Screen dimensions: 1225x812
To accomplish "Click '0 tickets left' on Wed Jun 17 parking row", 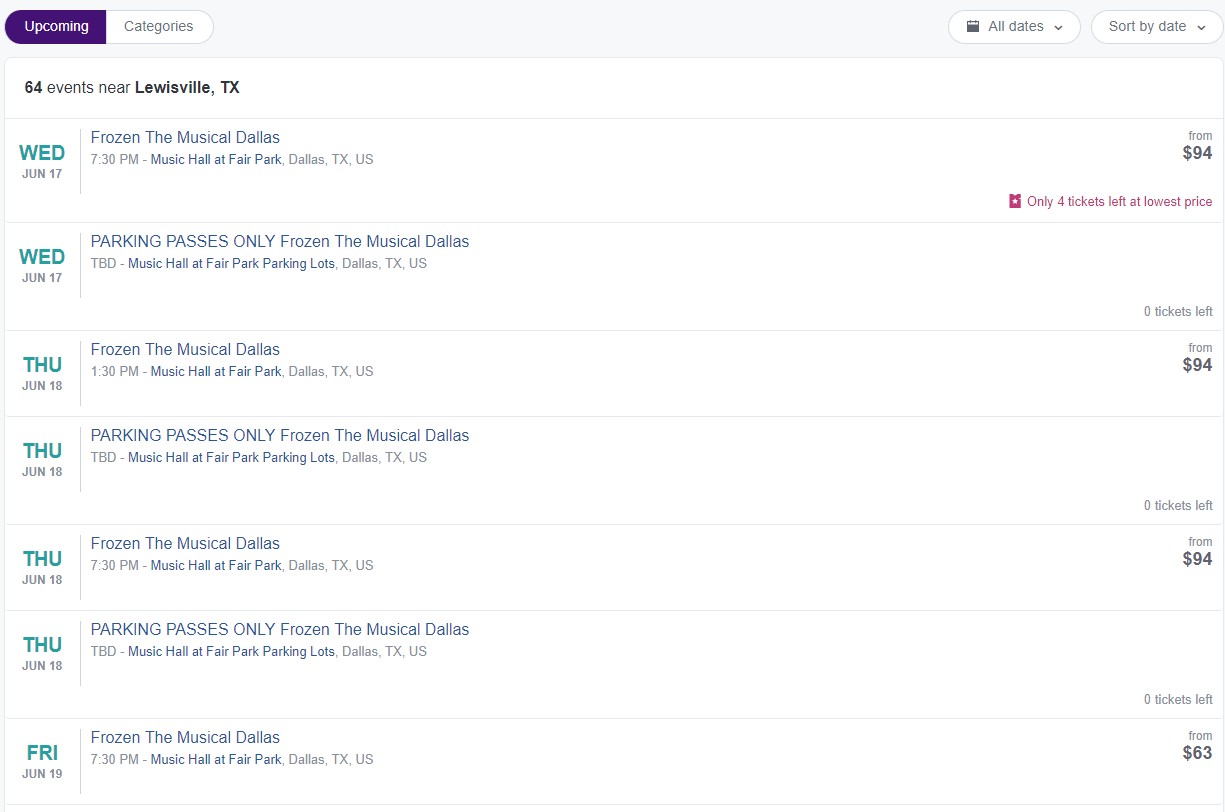I will (1178, 311).
